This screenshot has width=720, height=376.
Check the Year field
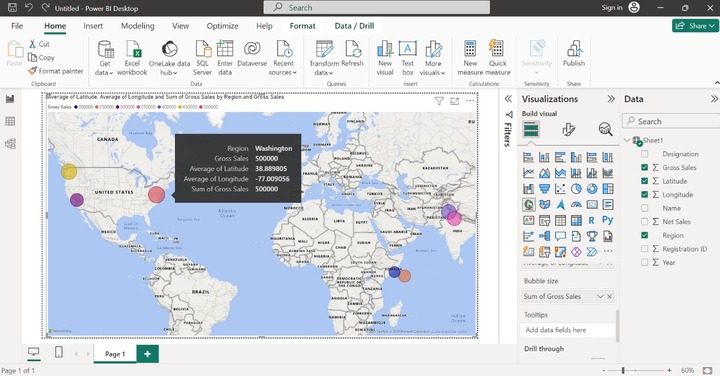(645, 262)
